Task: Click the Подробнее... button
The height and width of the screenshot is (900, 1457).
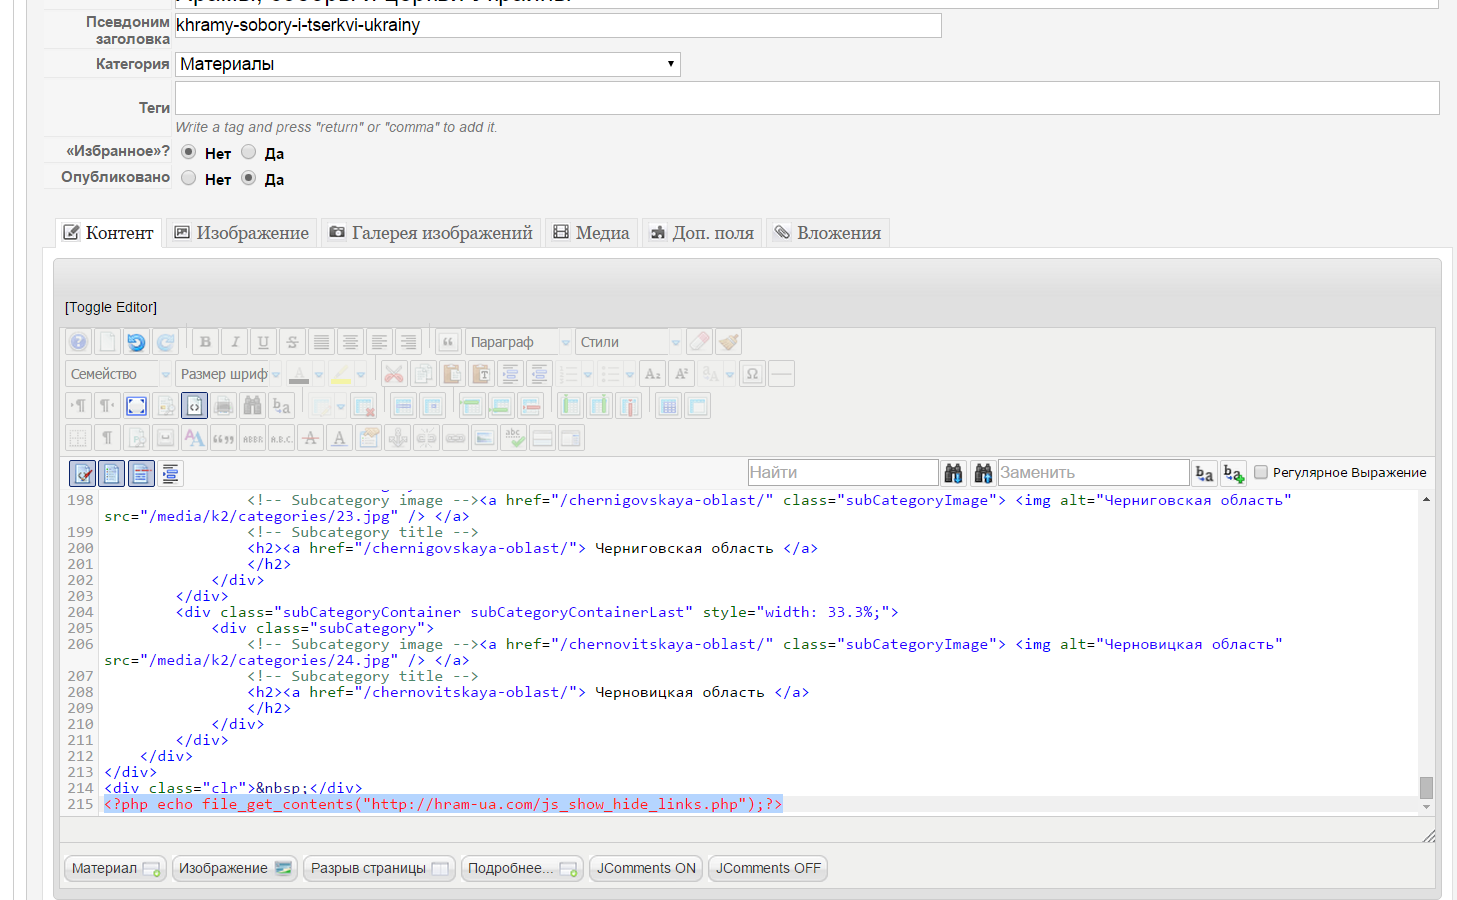Action: (522, 868)
